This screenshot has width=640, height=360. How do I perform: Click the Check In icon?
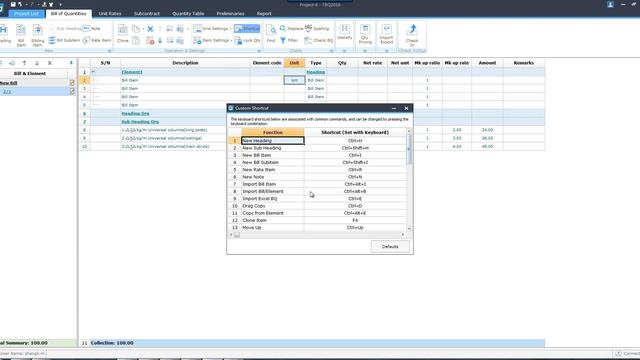coord(412,35)
